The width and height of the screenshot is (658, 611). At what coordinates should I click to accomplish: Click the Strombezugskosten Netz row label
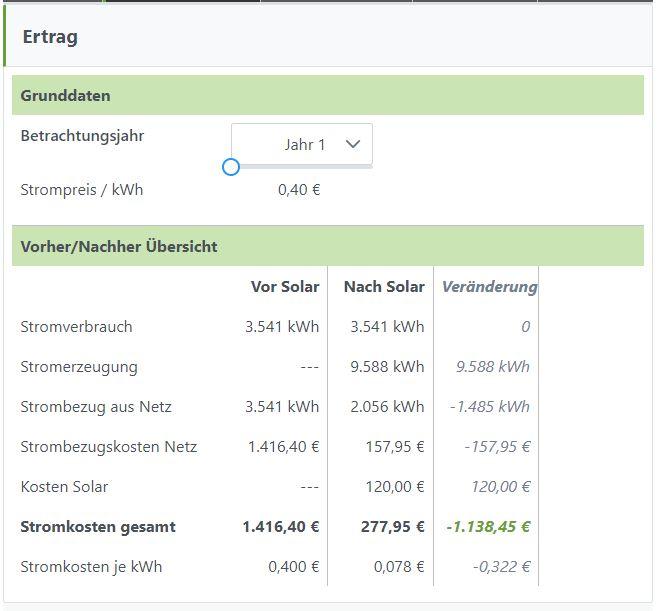[109, 447]
